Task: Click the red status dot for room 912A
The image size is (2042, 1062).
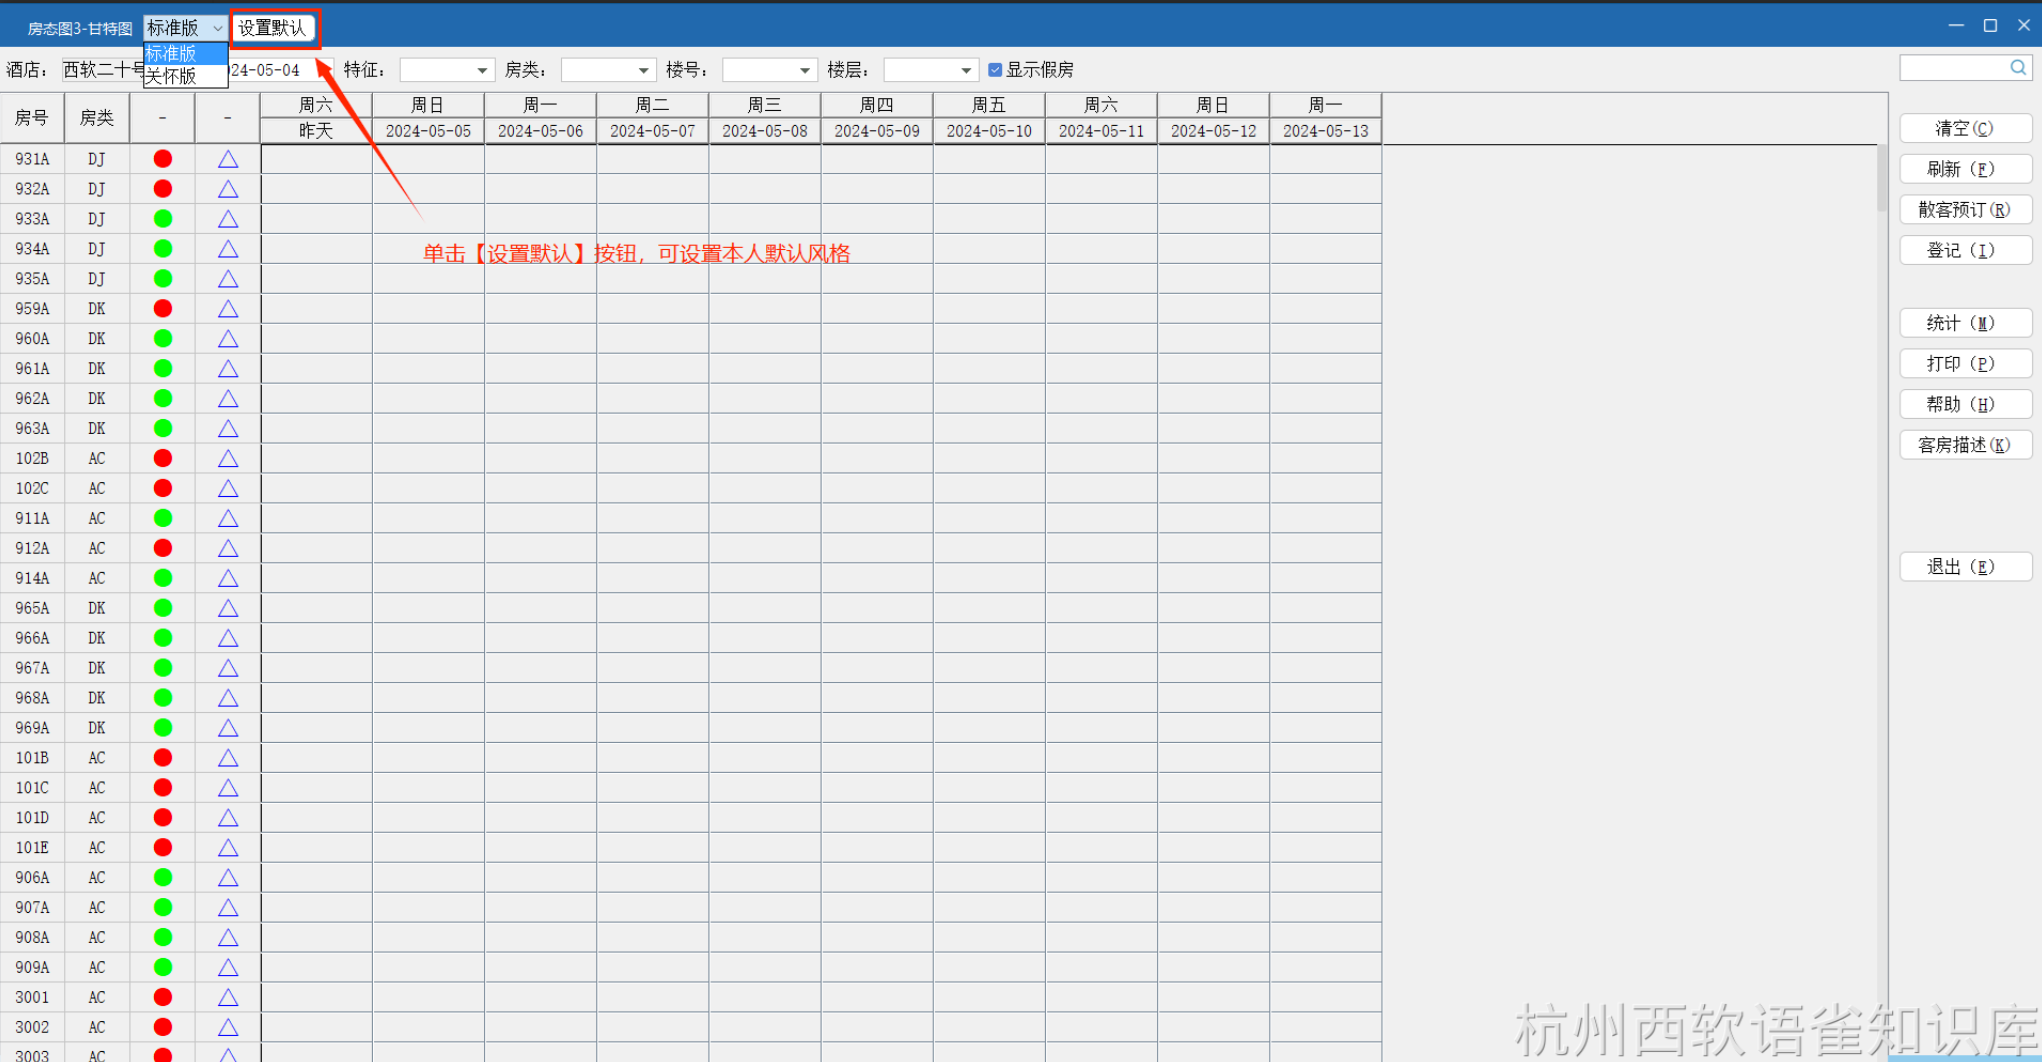Action: click(x=163, y=548)
